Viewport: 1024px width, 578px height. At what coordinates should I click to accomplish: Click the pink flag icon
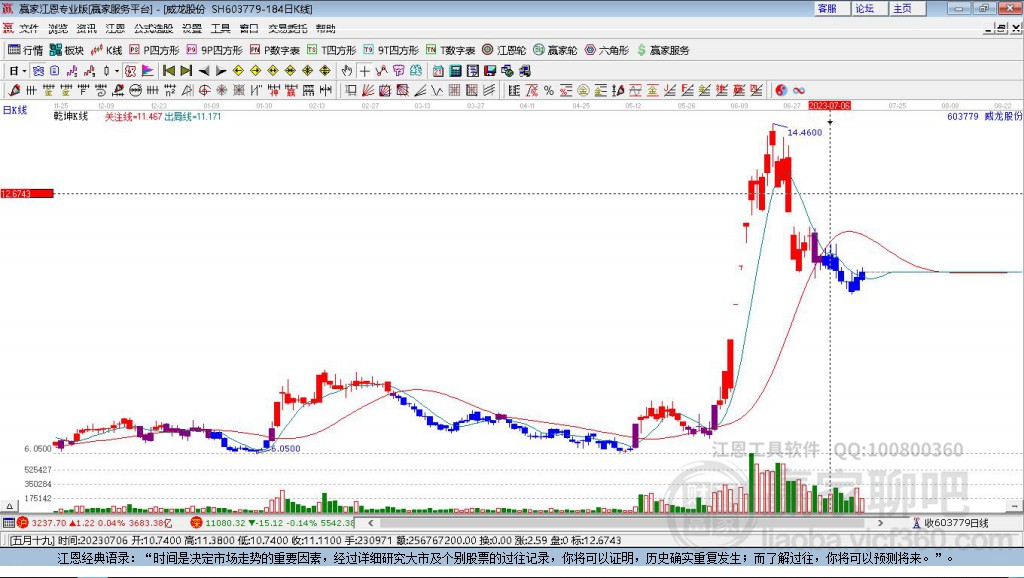click(148, 71)
